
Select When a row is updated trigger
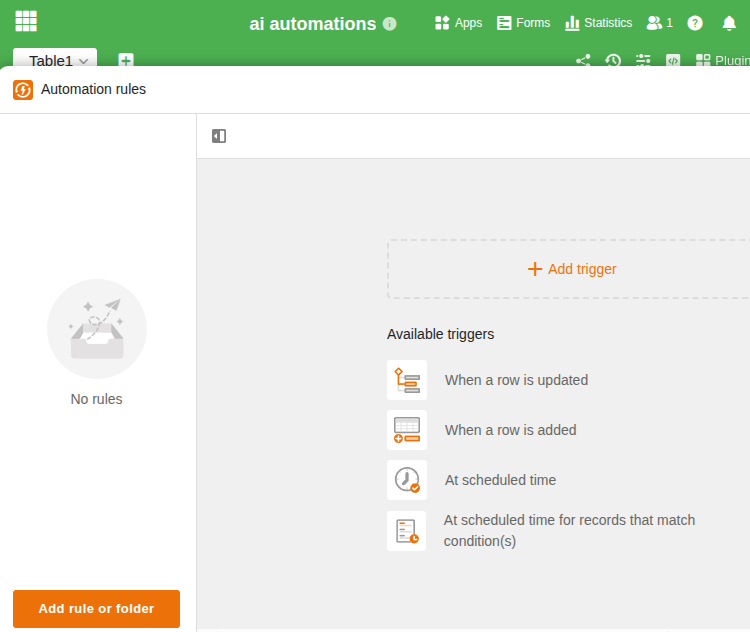tap(516, 380)
